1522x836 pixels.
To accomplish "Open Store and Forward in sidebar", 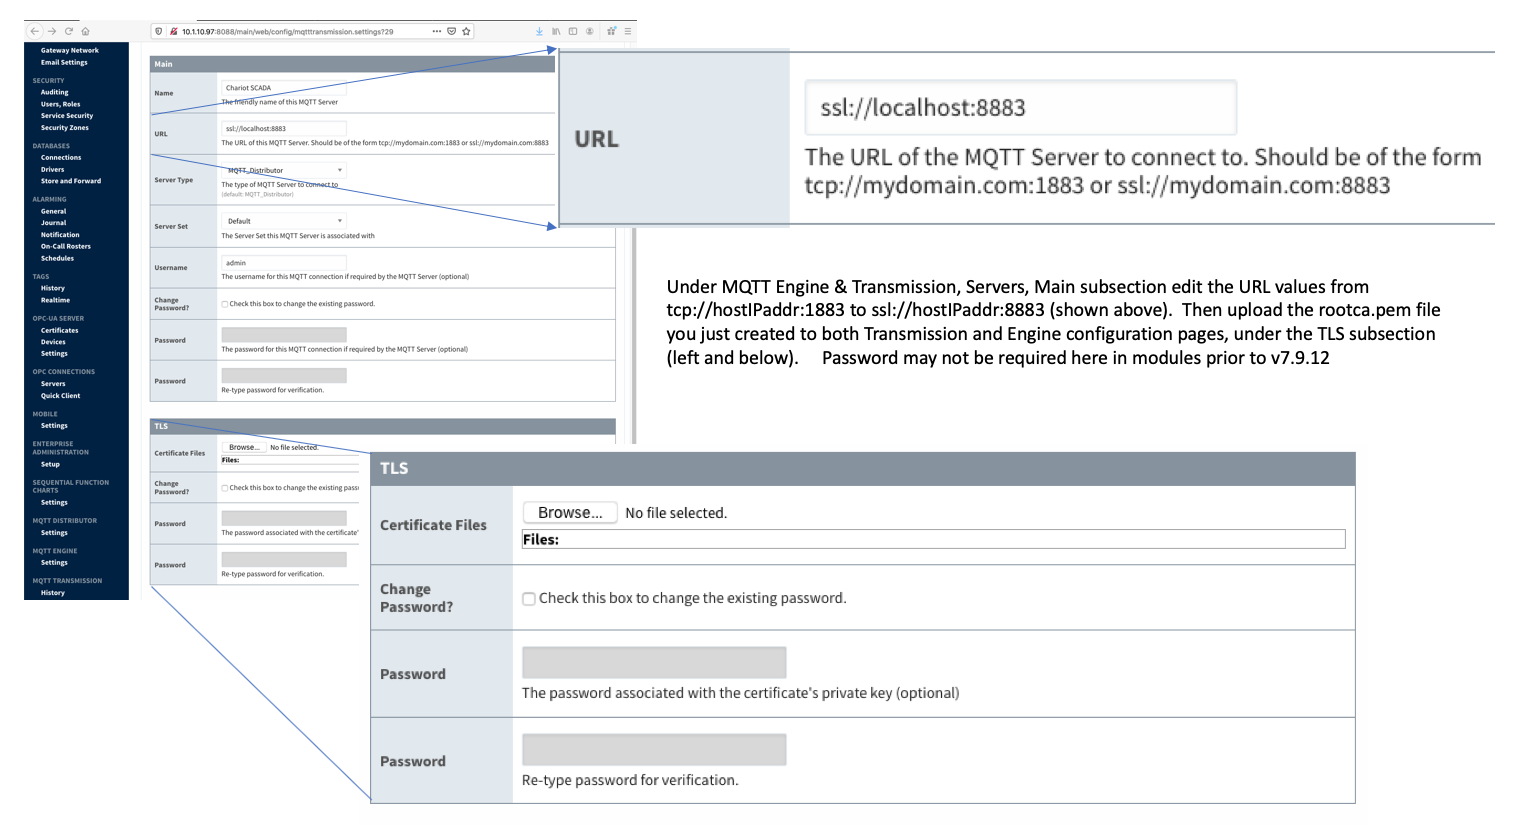I will pyautogui.click(x=71, y=181).
